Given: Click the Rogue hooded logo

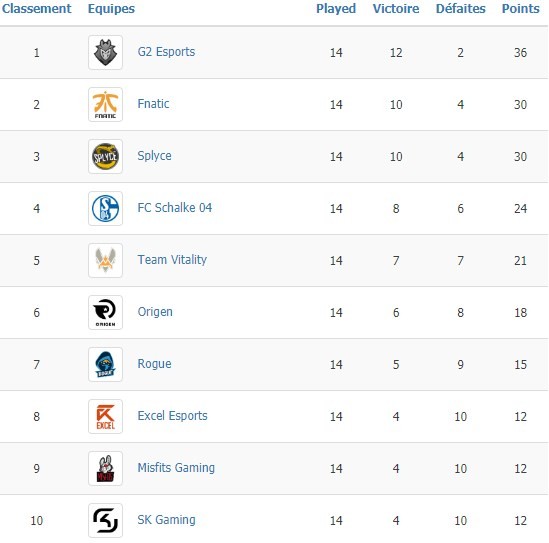Looking at the screenshot, I should click(105, 364).
